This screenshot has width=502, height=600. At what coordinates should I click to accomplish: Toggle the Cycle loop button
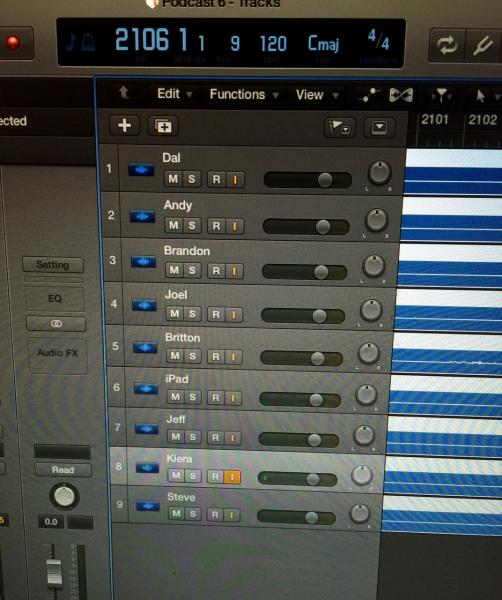[447, 45]
